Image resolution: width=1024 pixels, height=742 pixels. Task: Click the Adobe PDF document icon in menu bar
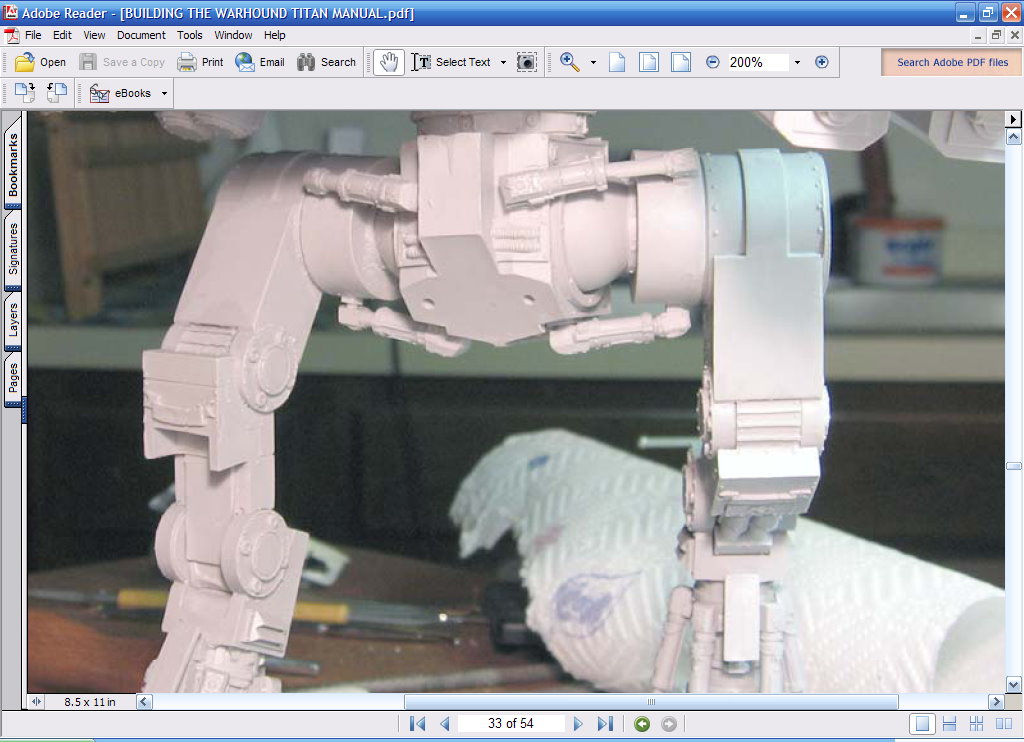click(11, 35)
